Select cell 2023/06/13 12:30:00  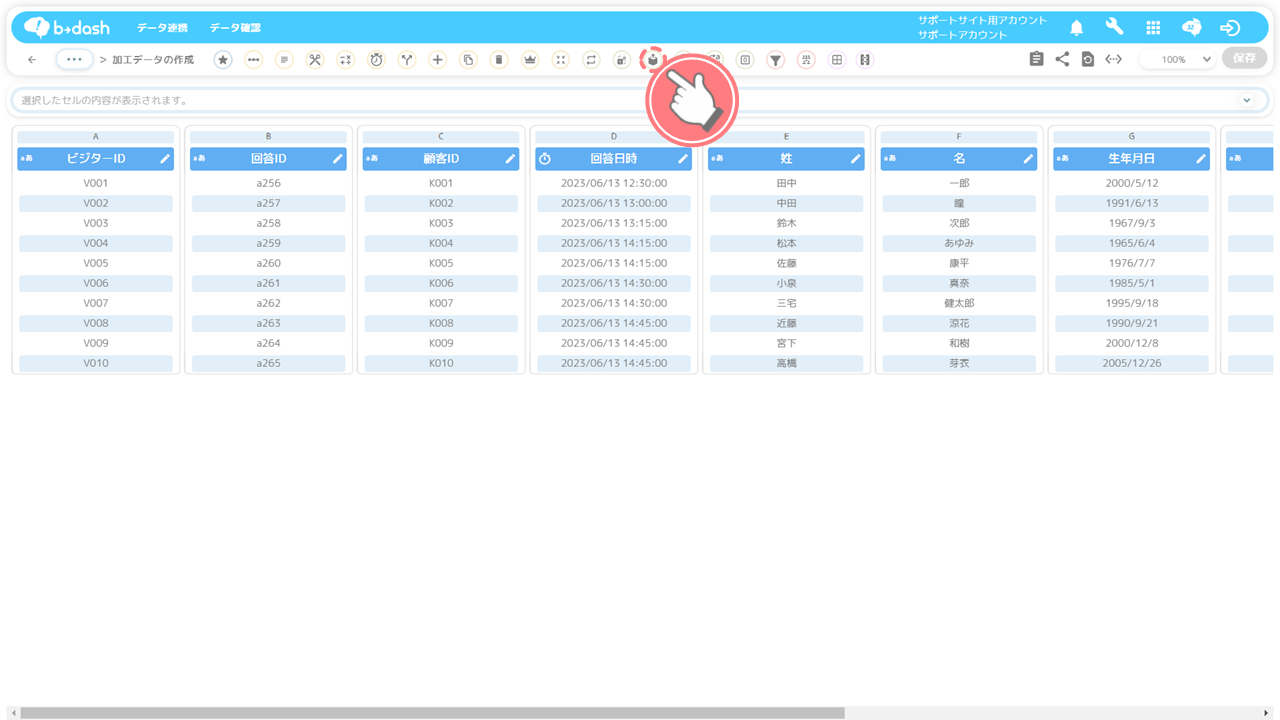[x=614, y=183]
